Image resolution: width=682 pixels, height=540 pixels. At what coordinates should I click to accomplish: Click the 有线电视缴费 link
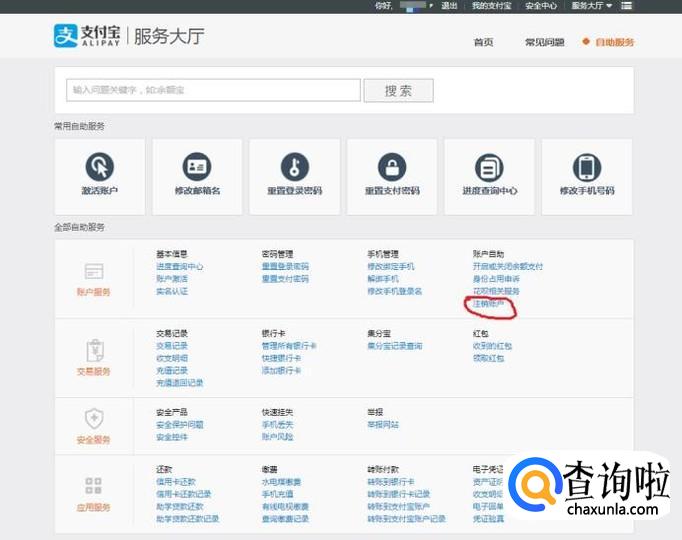pyautogui.click(x=285, y=507)
